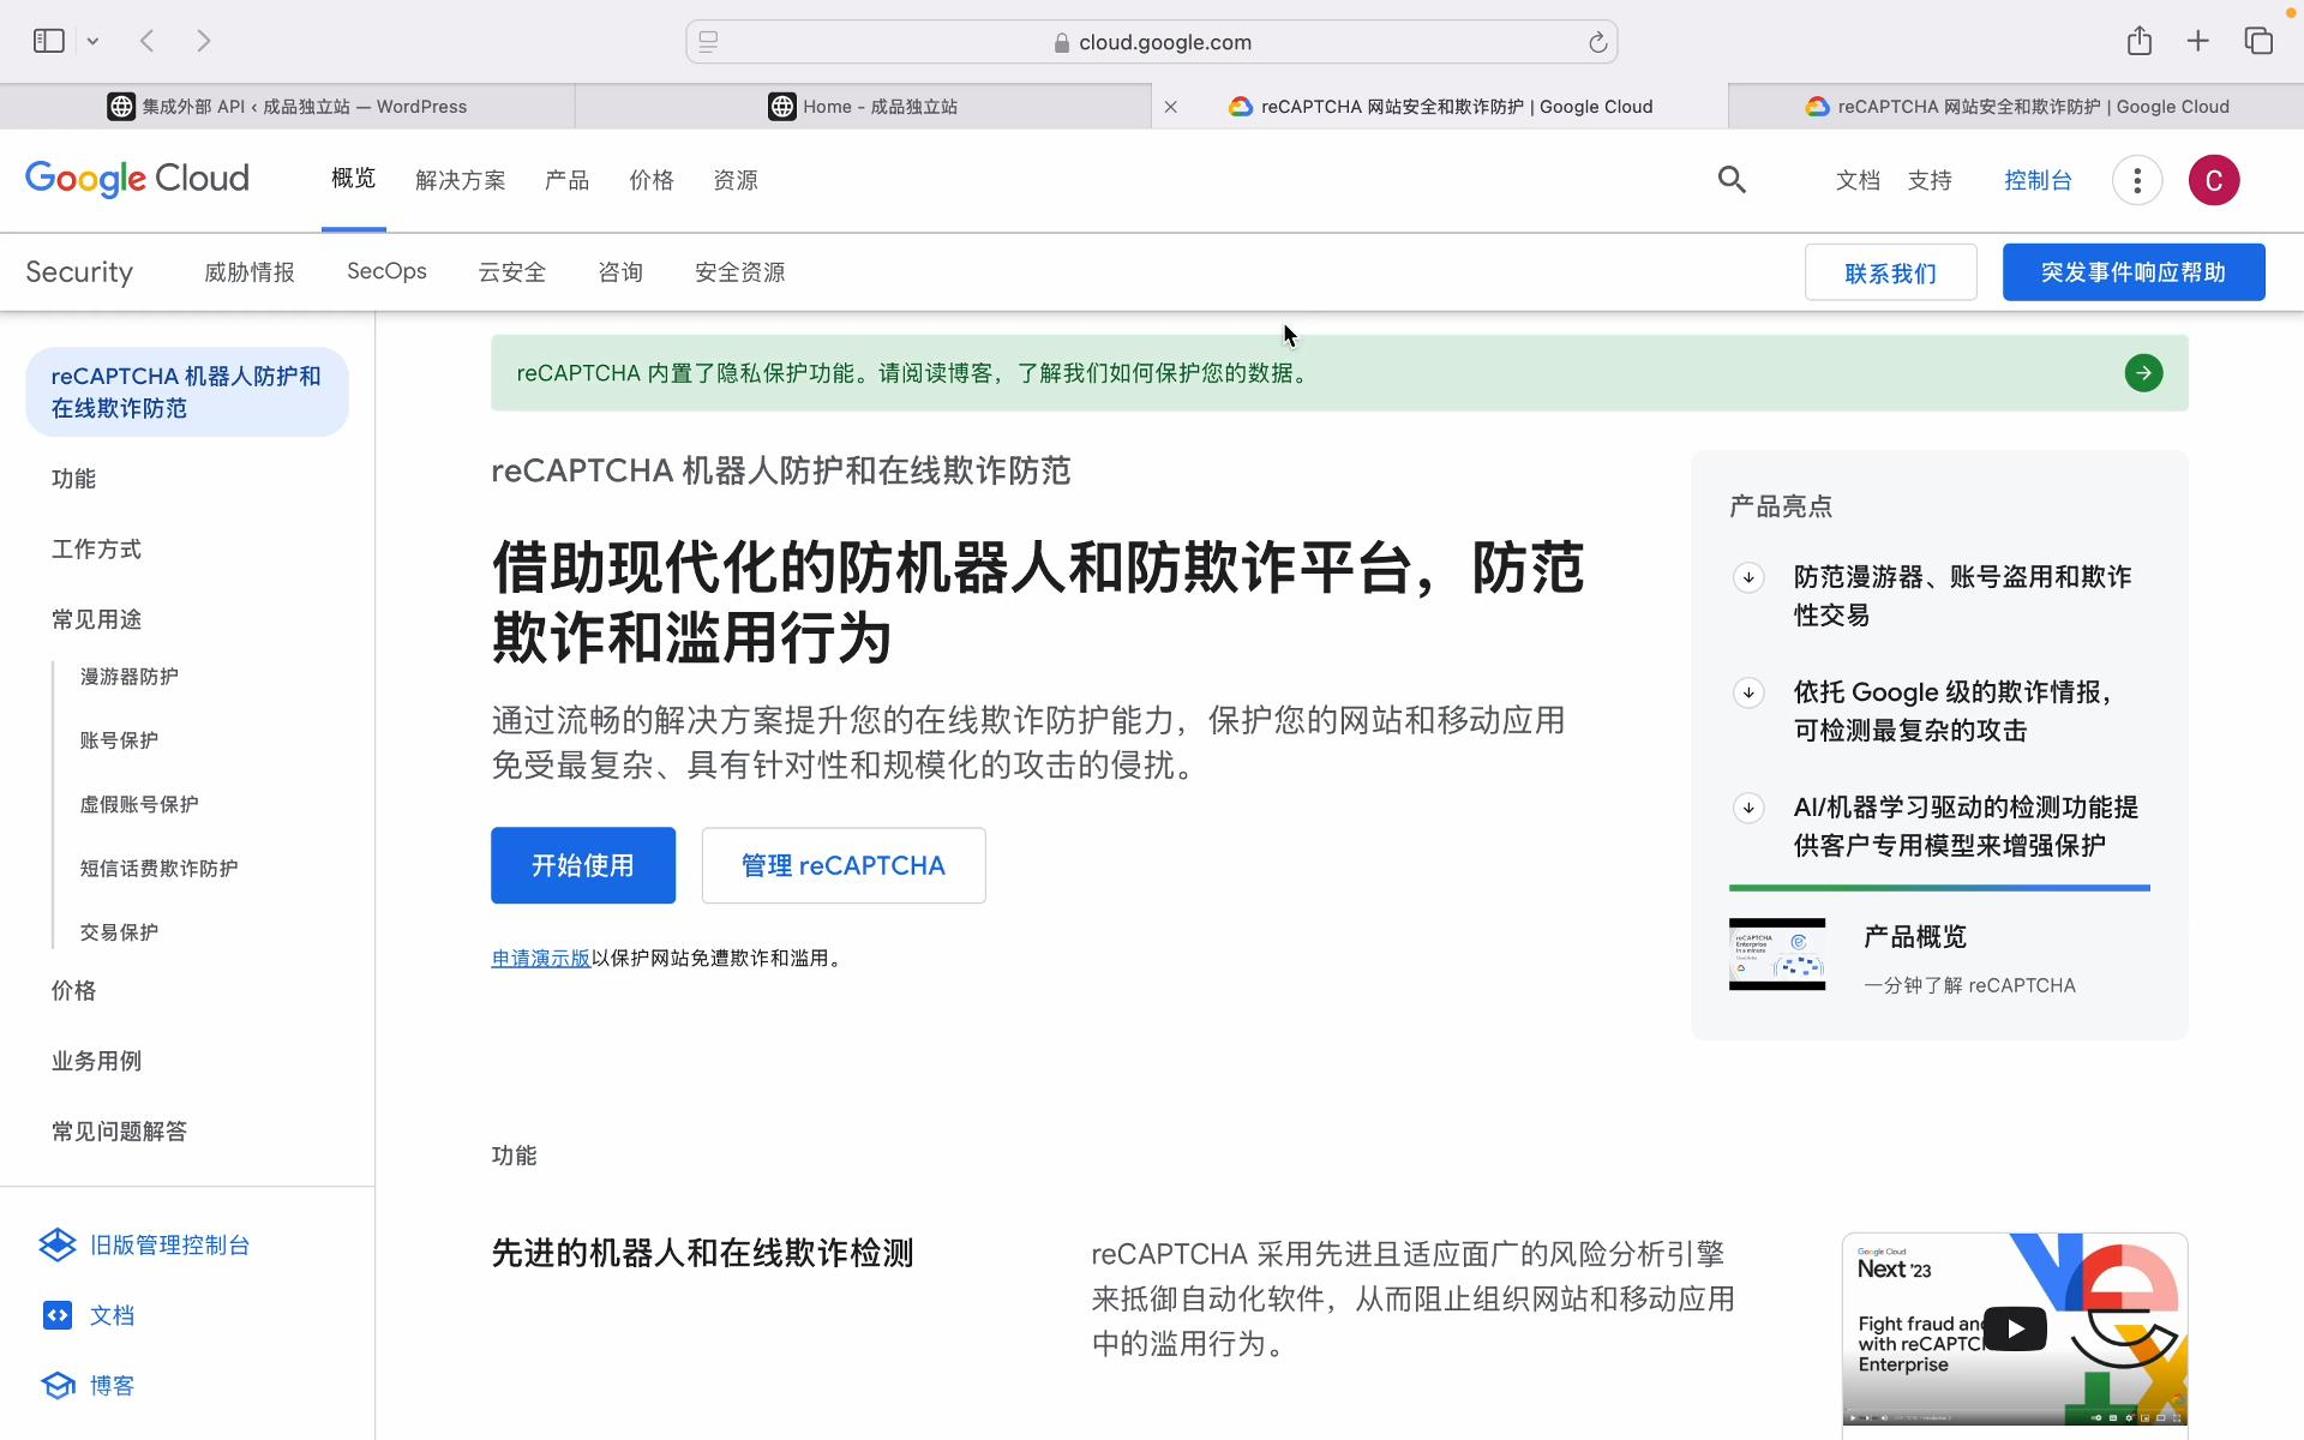Open the 咨询 submenu
Image resolution: width=2304 pixels, height=1440 pixels.
click(x=620, y=272)
